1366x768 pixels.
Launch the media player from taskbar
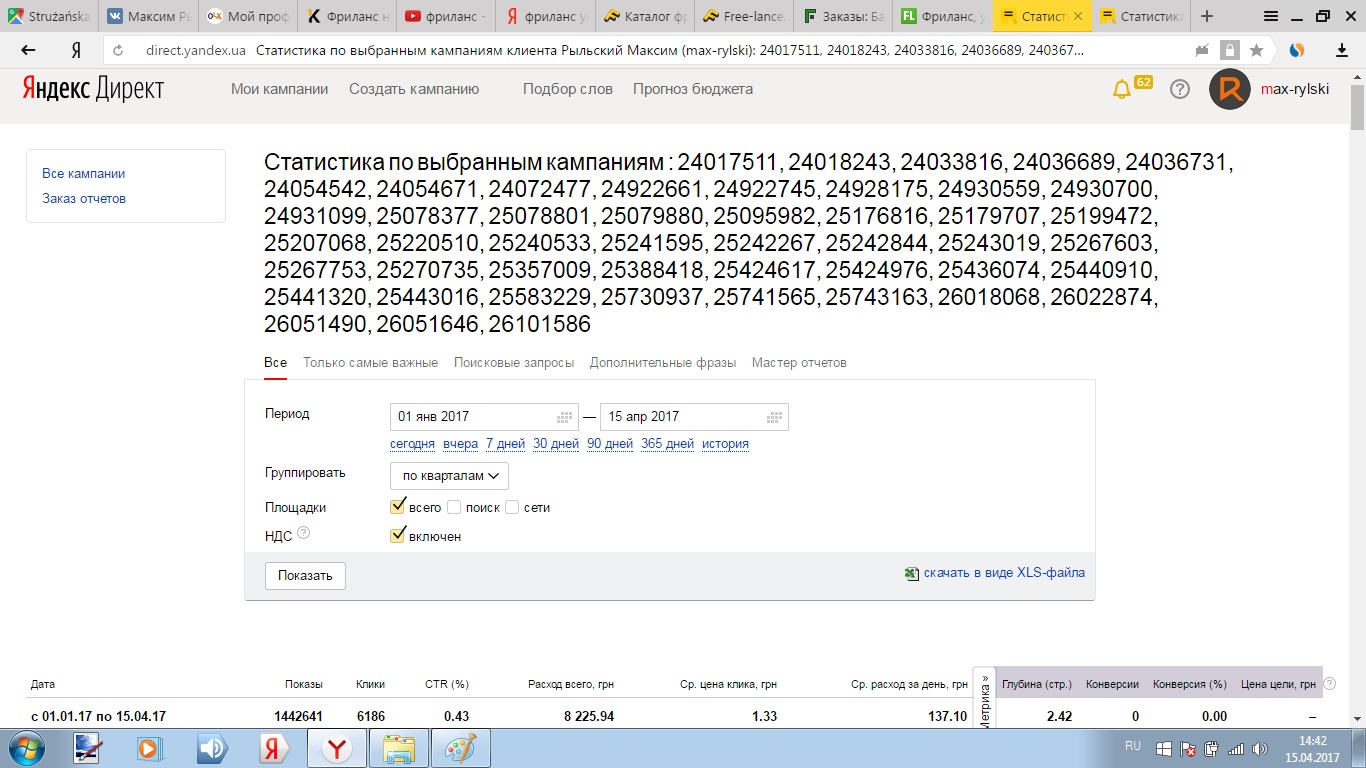[x=150, y=748]
